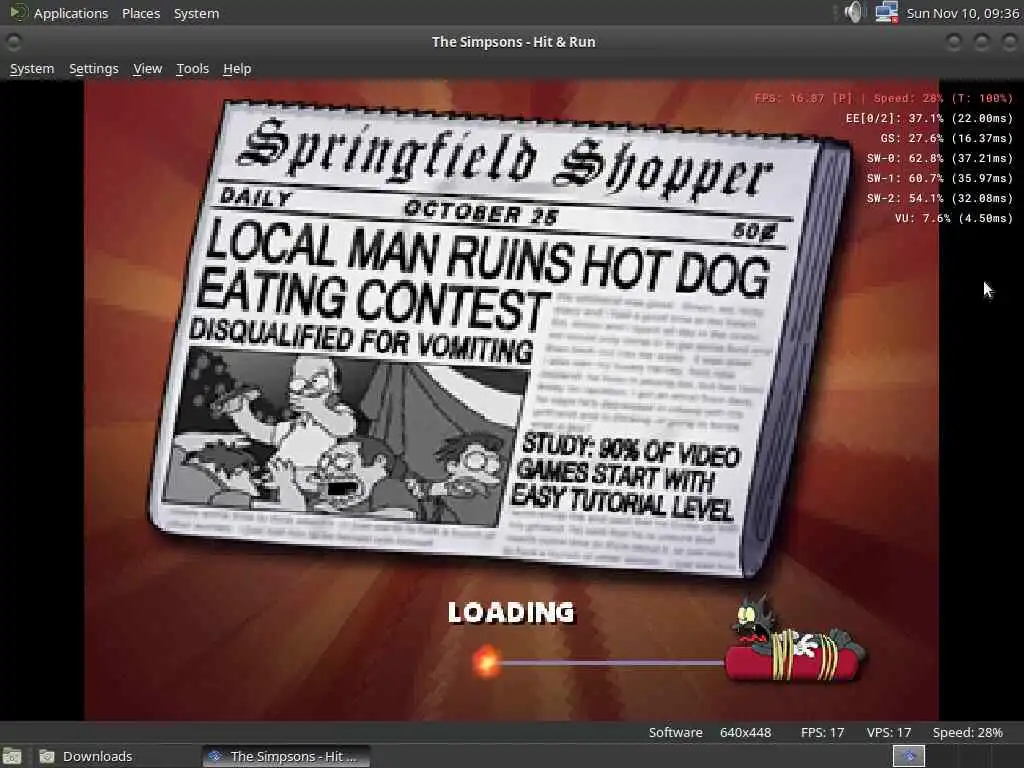Click the EE[0/2] performance overlay line

(x=929, y=118)
